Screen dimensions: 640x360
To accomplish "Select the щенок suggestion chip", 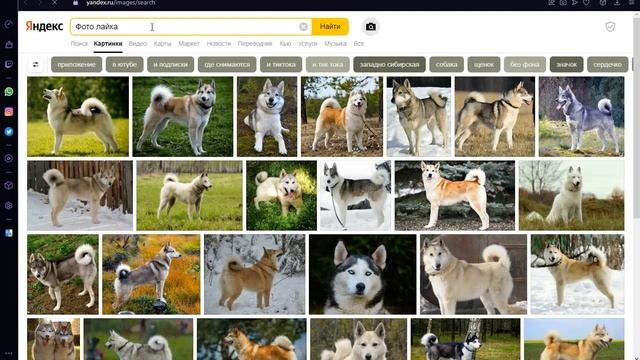I will 484,64.
